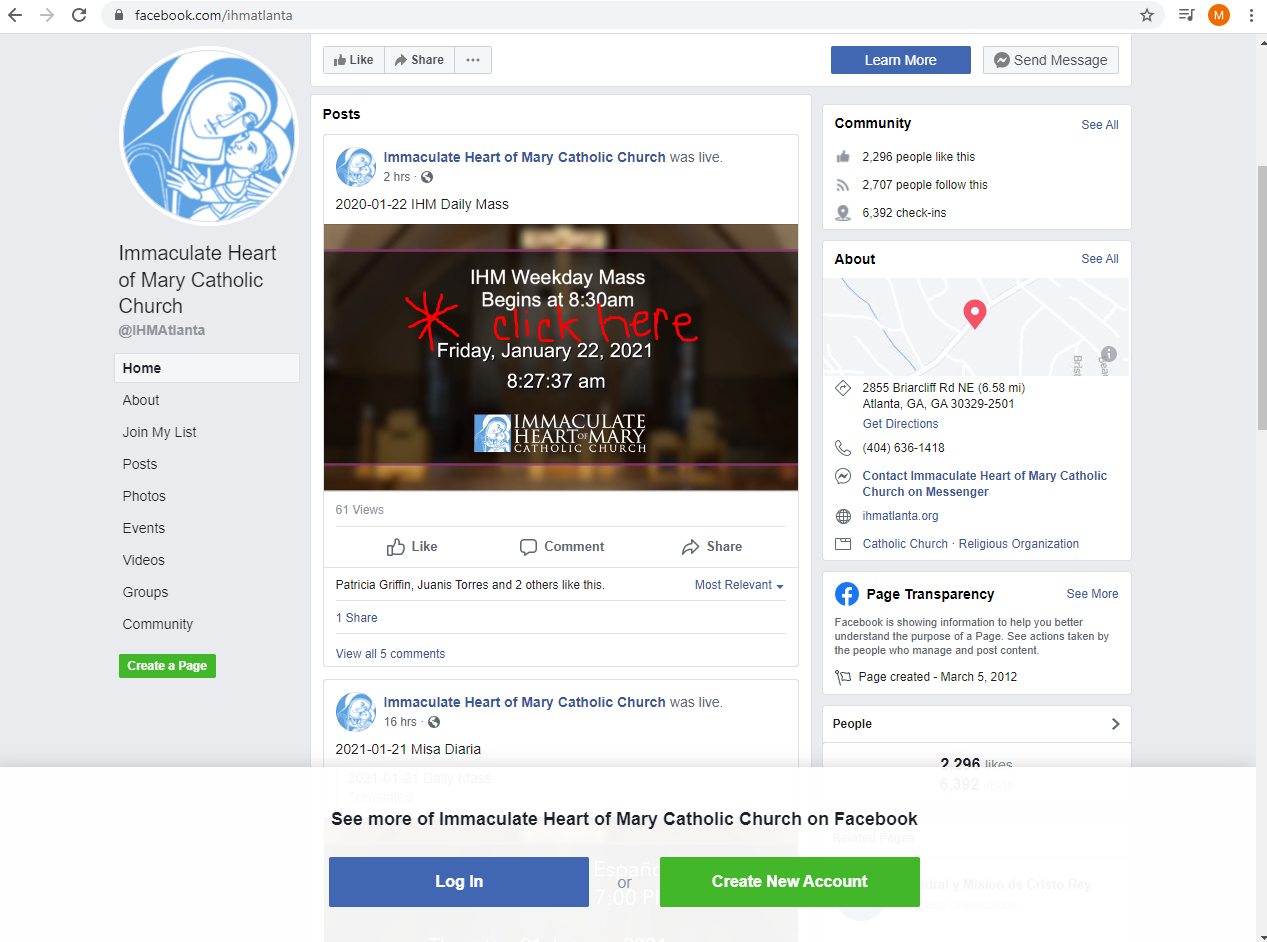The height and width of the screenshot is (942, 1267).
Task: Click Contact Immaculate Heart of Mary on Messenger
Action: [x=985, y=484]
